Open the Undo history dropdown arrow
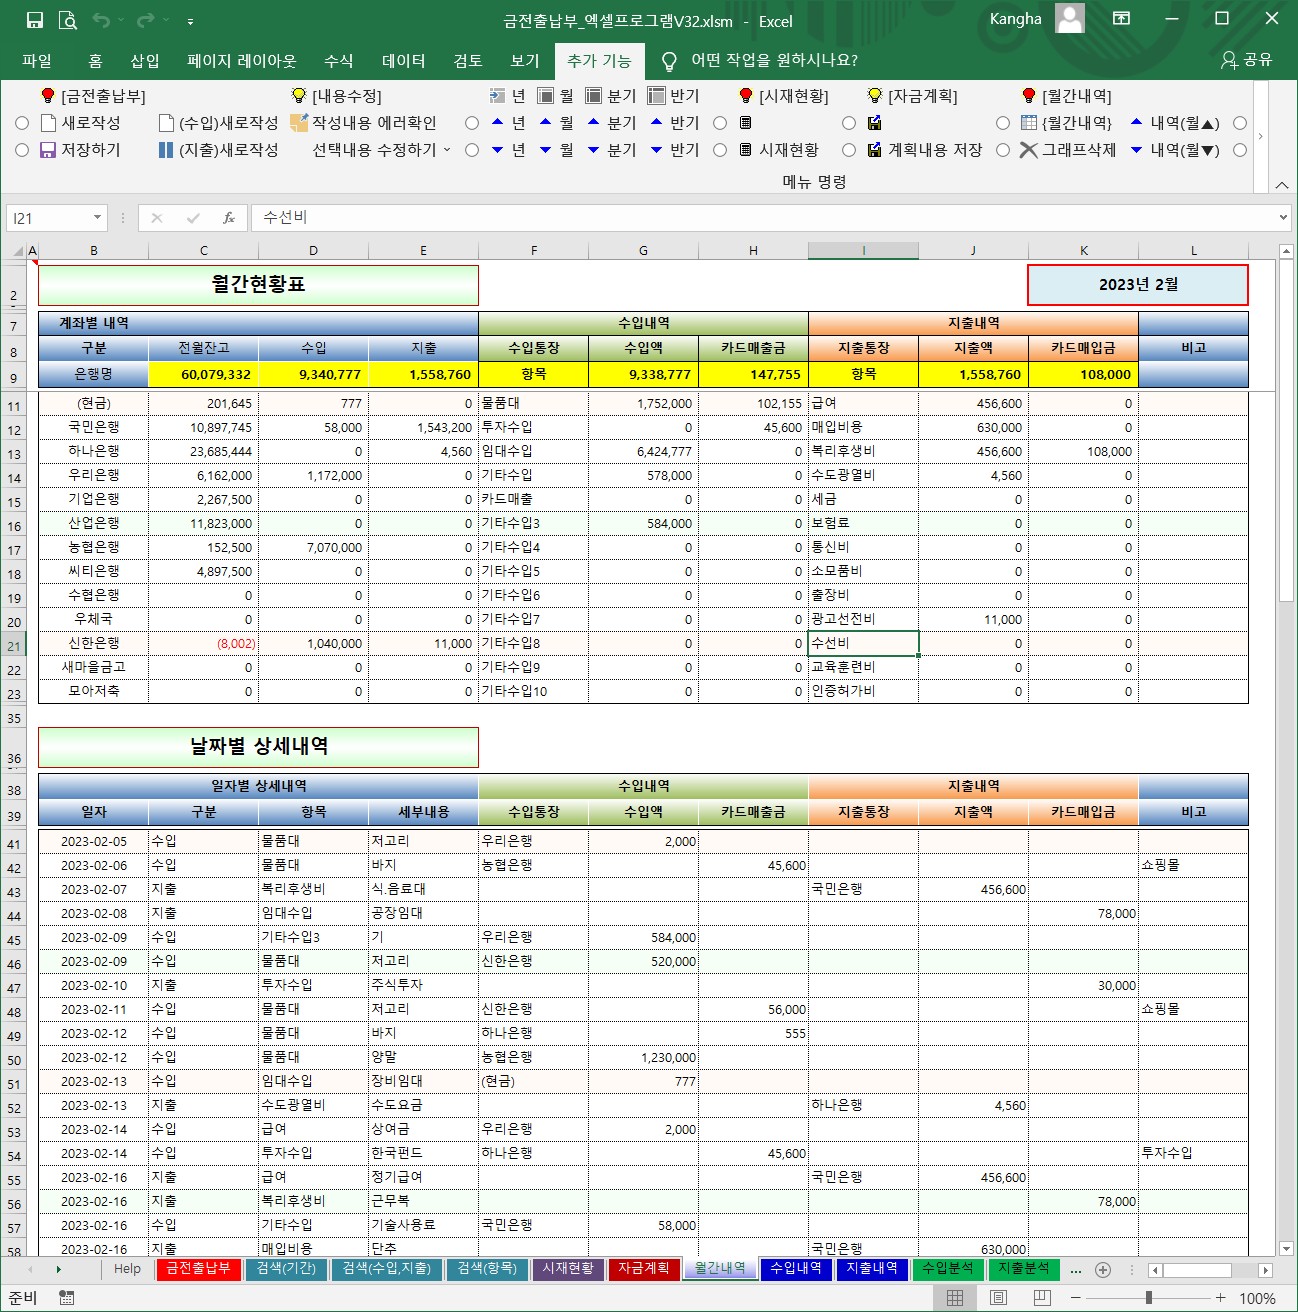This screenshot has width=1298, height=1312. 120,20
